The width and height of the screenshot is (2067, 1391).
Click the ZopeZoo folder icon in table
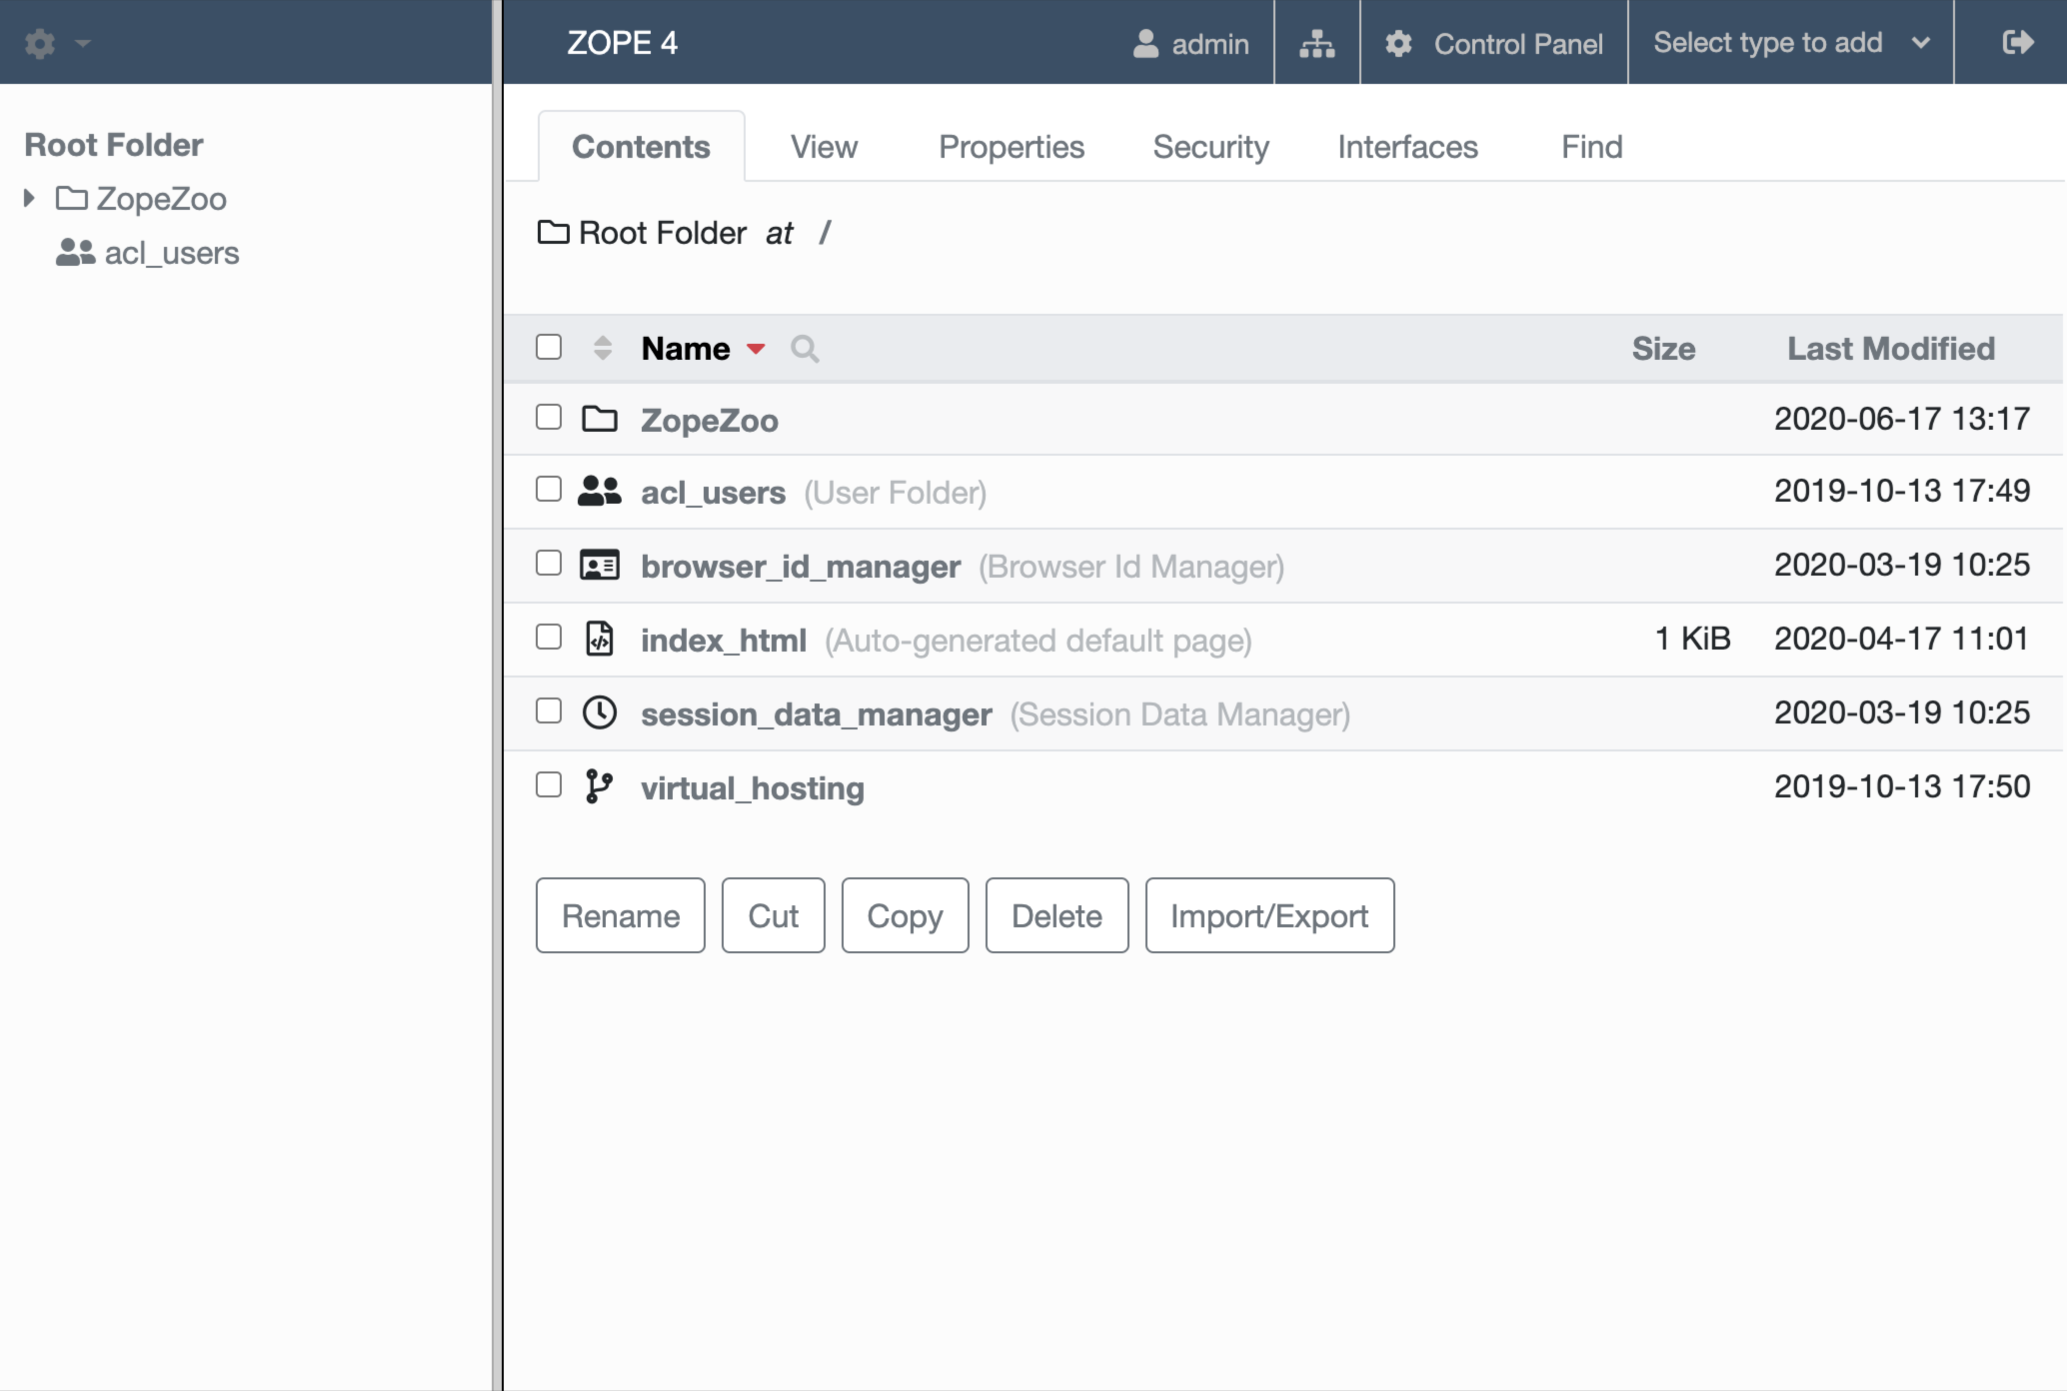[x=600, y=418]
